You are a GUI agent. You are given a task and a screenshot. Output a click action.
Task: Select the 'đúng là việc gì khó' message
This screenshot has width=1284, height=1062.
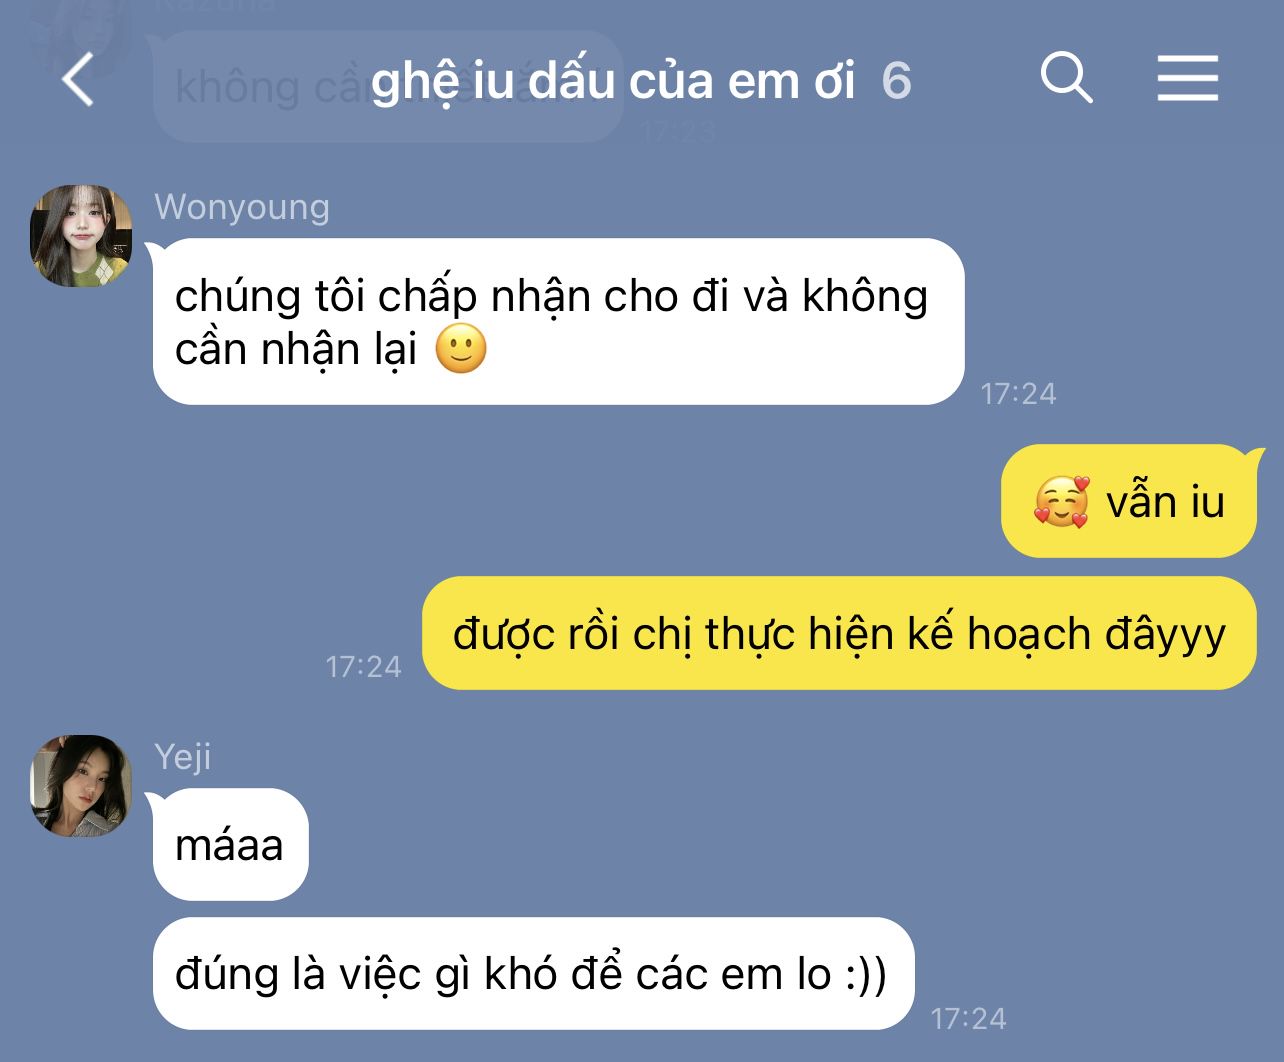[533, 973]
